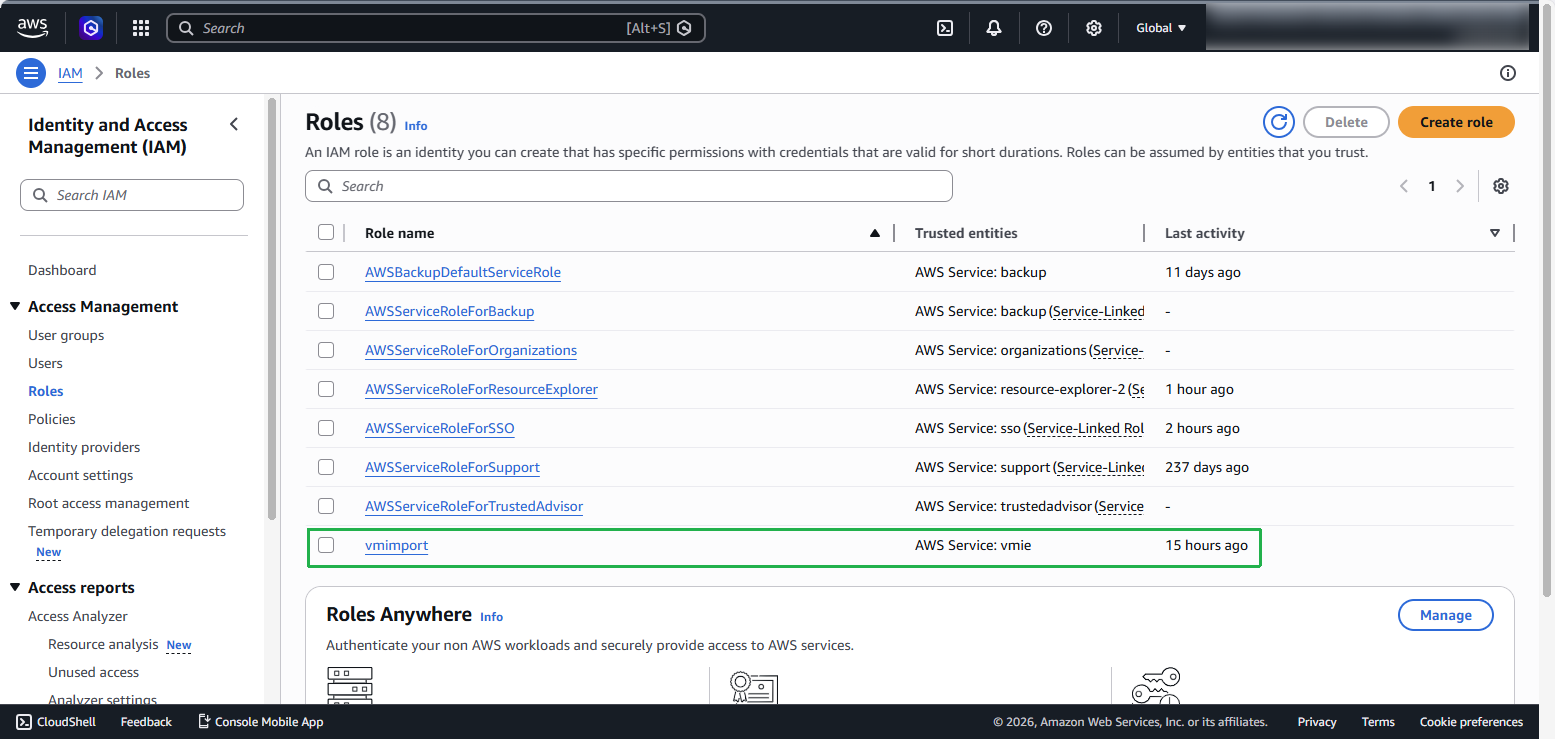The height and width of the screenshot is (739, 1555).
Task: Go to next page arrow
Action: tap(1460, 186)
